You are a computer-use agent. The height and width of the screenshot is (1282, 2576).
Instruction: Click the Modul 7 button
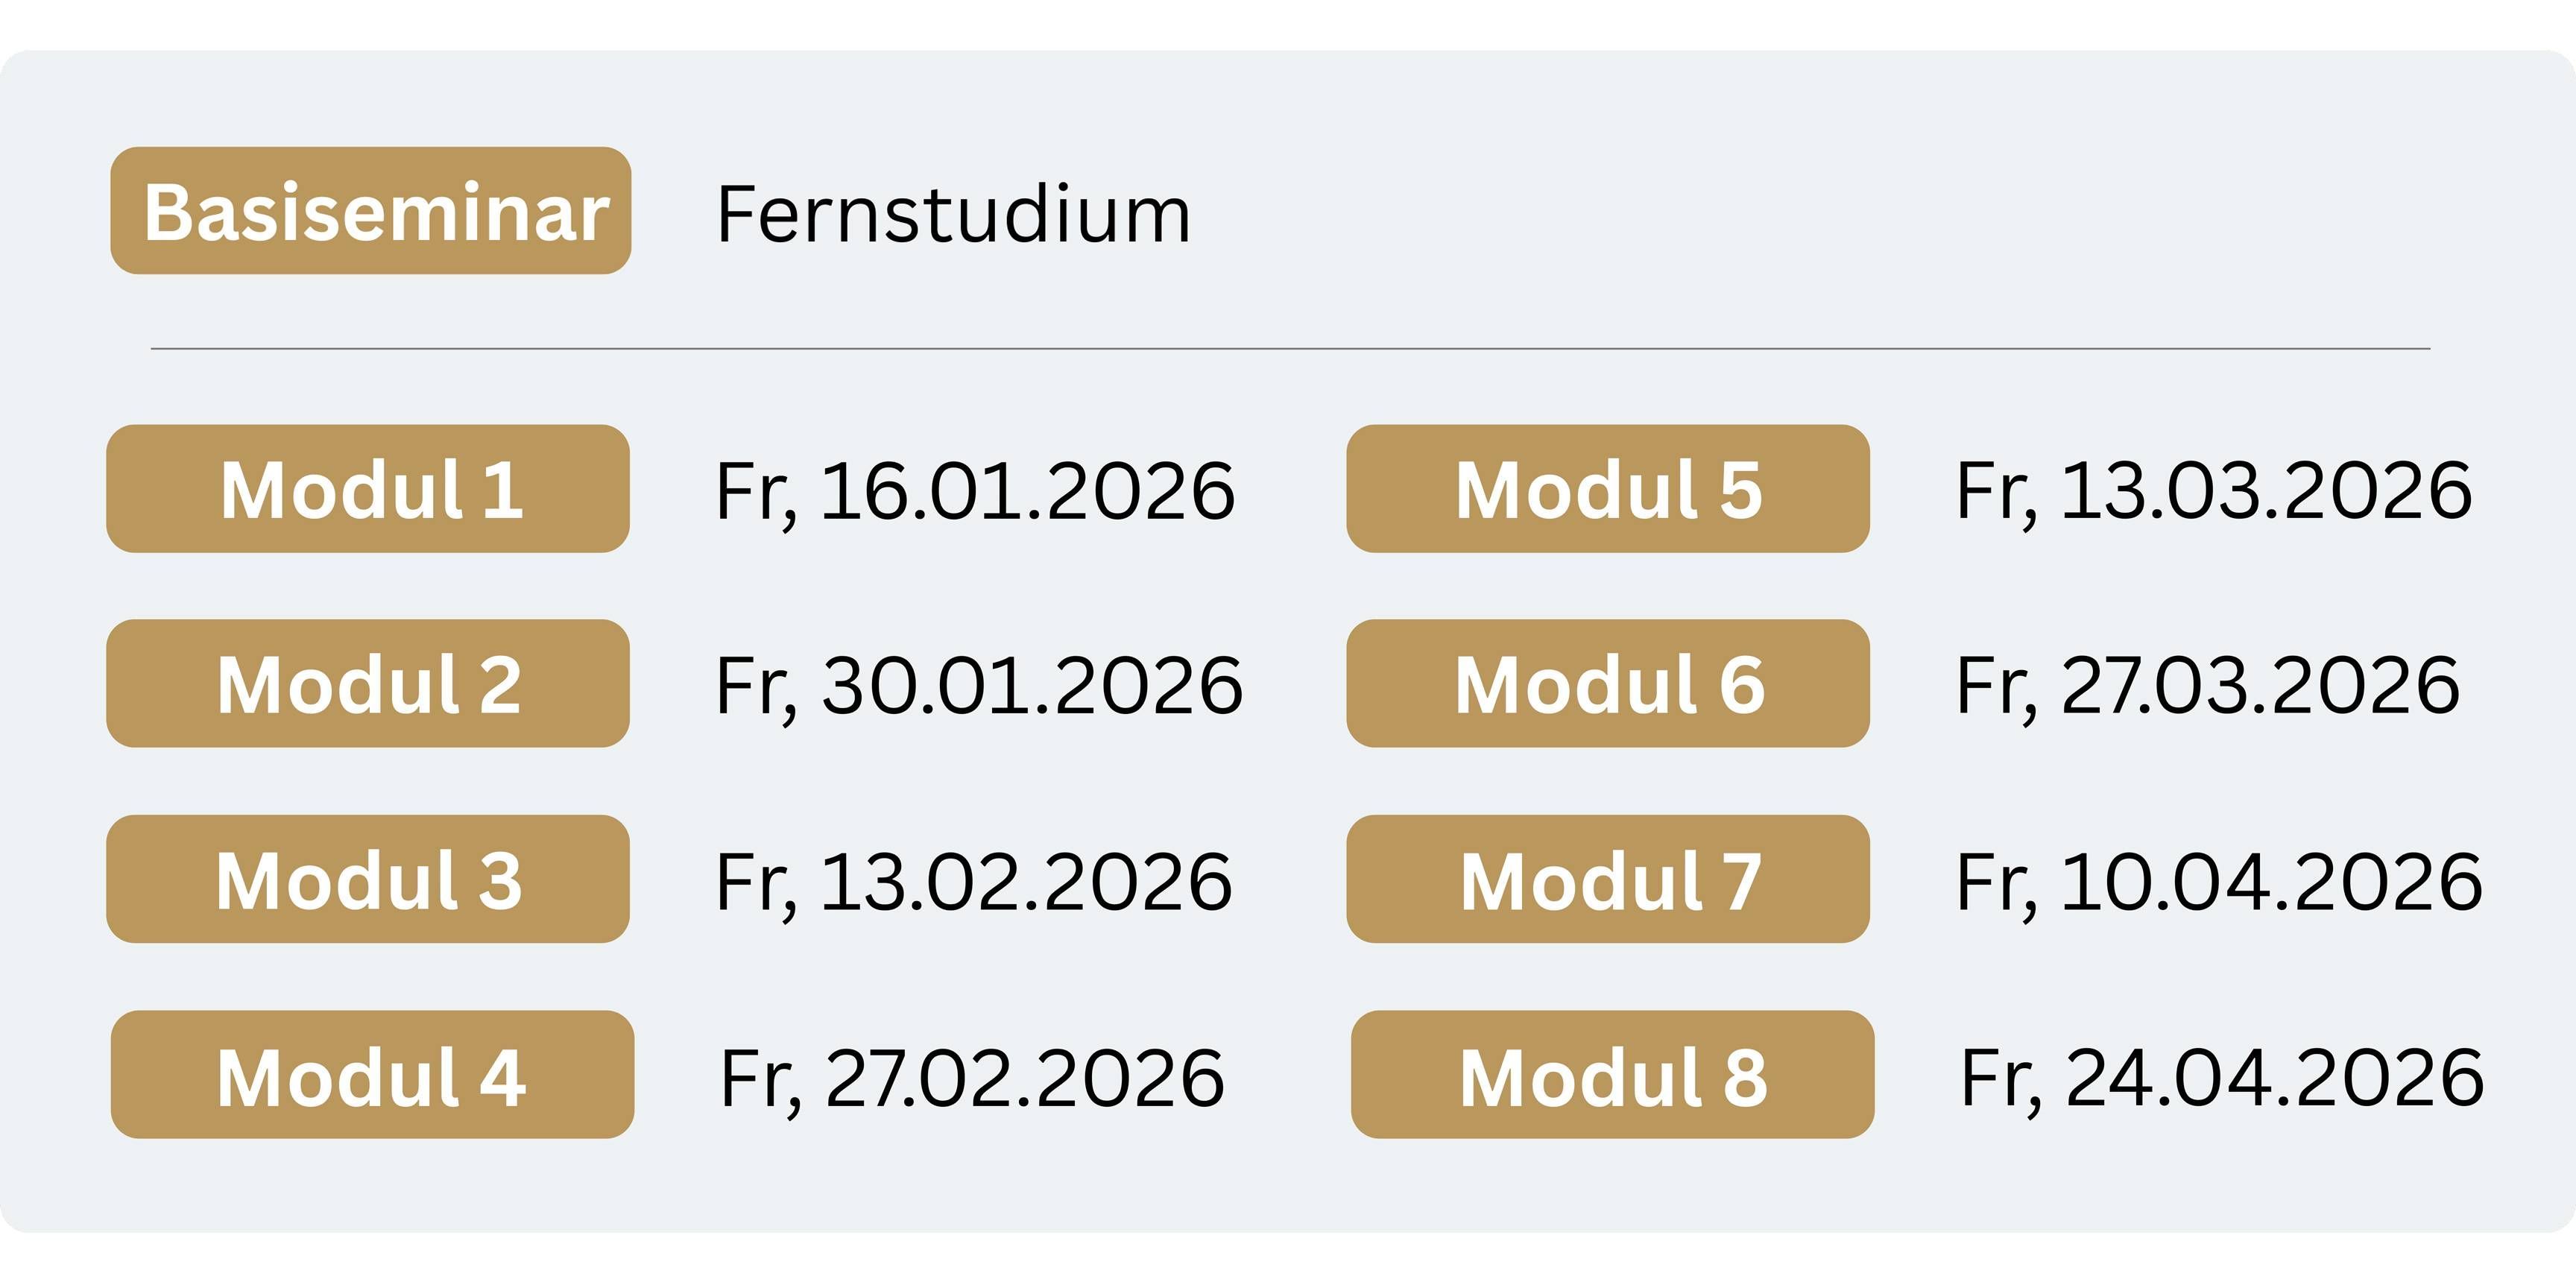coord(1608,879)
